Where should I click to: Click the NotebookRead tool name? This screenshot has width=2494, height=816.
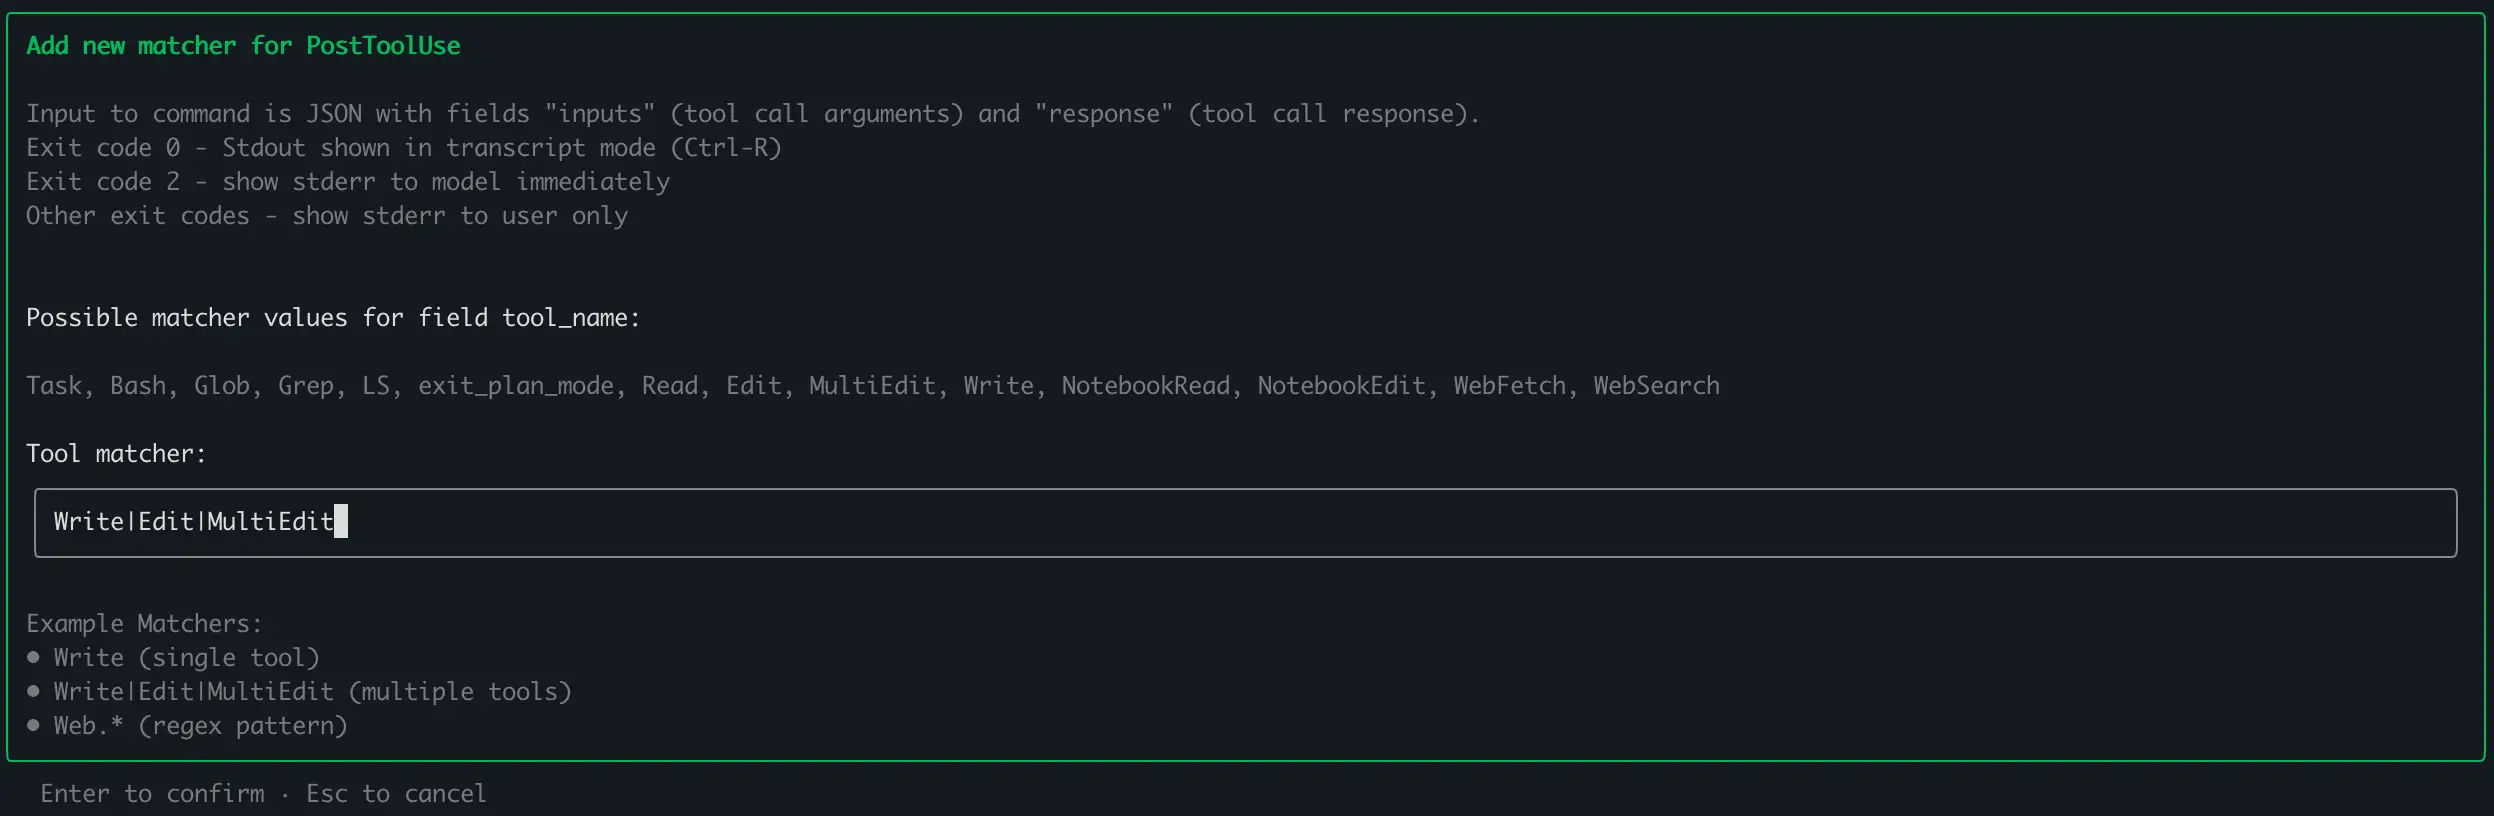point(1145,386)
